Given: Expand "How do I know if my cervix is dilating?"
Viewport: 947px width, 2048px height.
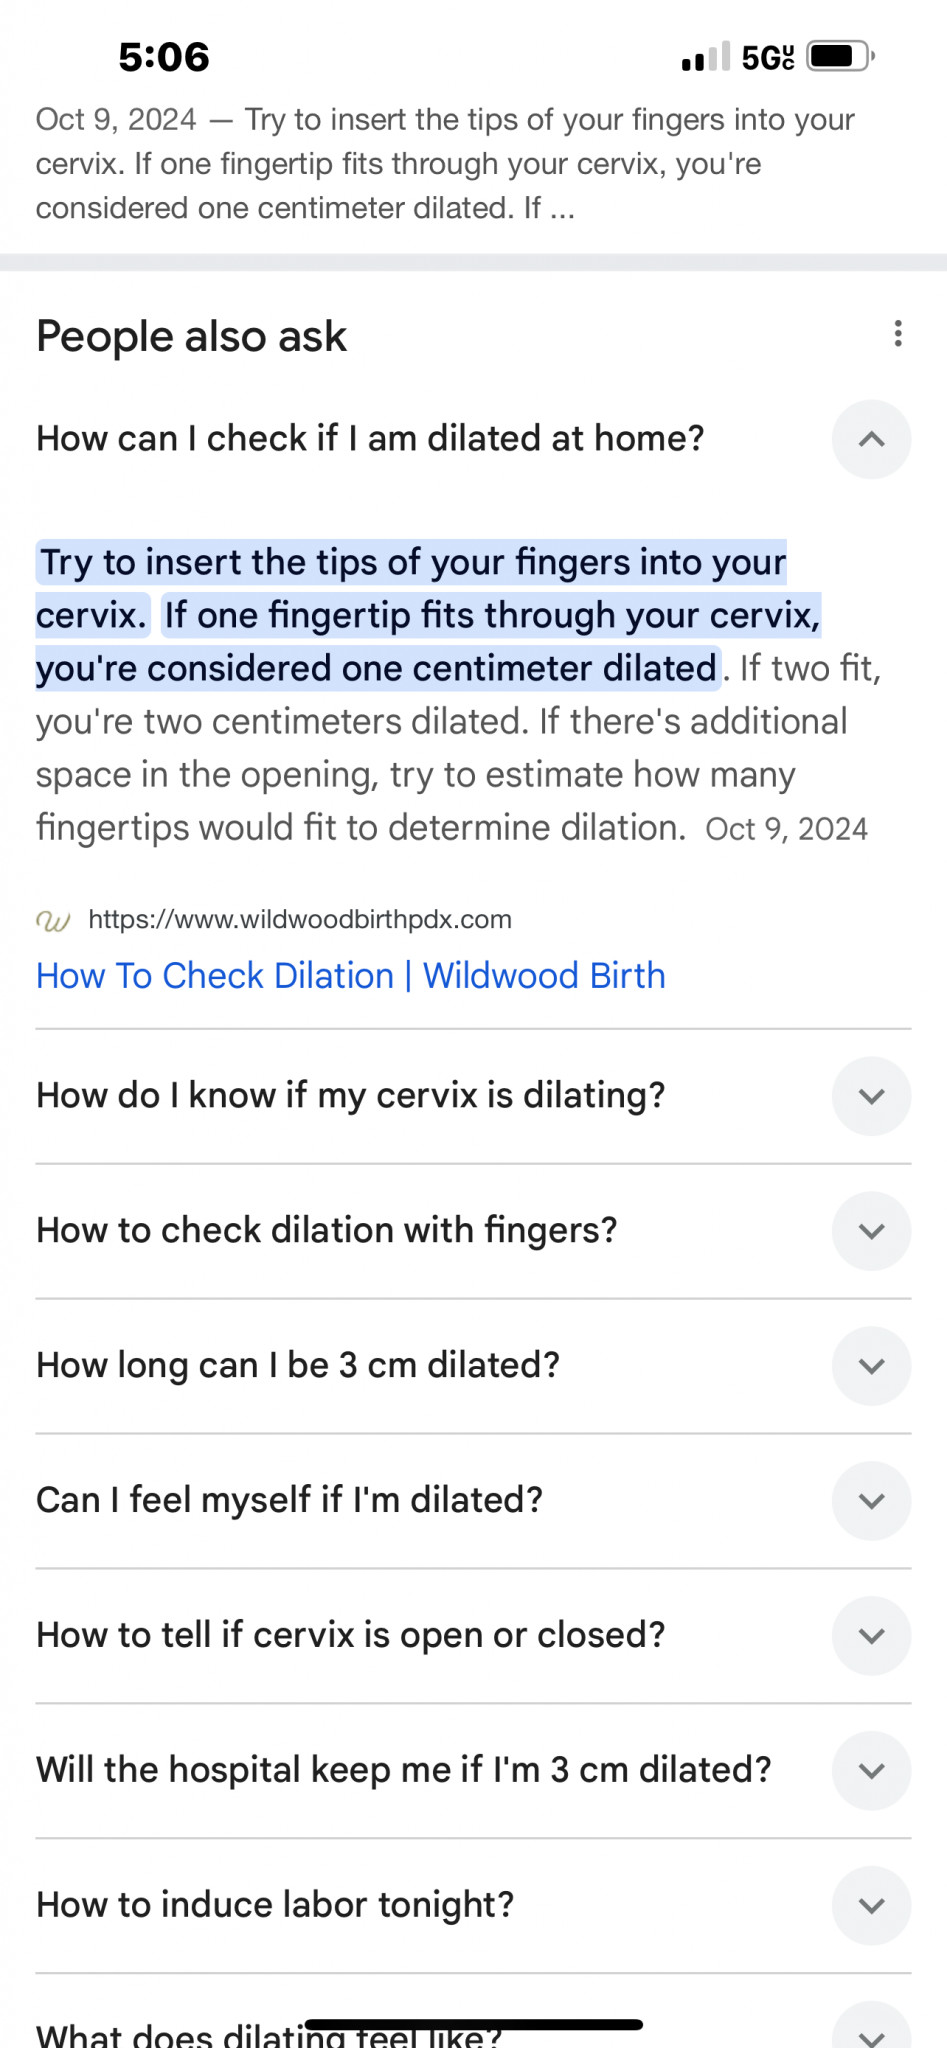Looking at the screenshot, I should pos(473,1096).
